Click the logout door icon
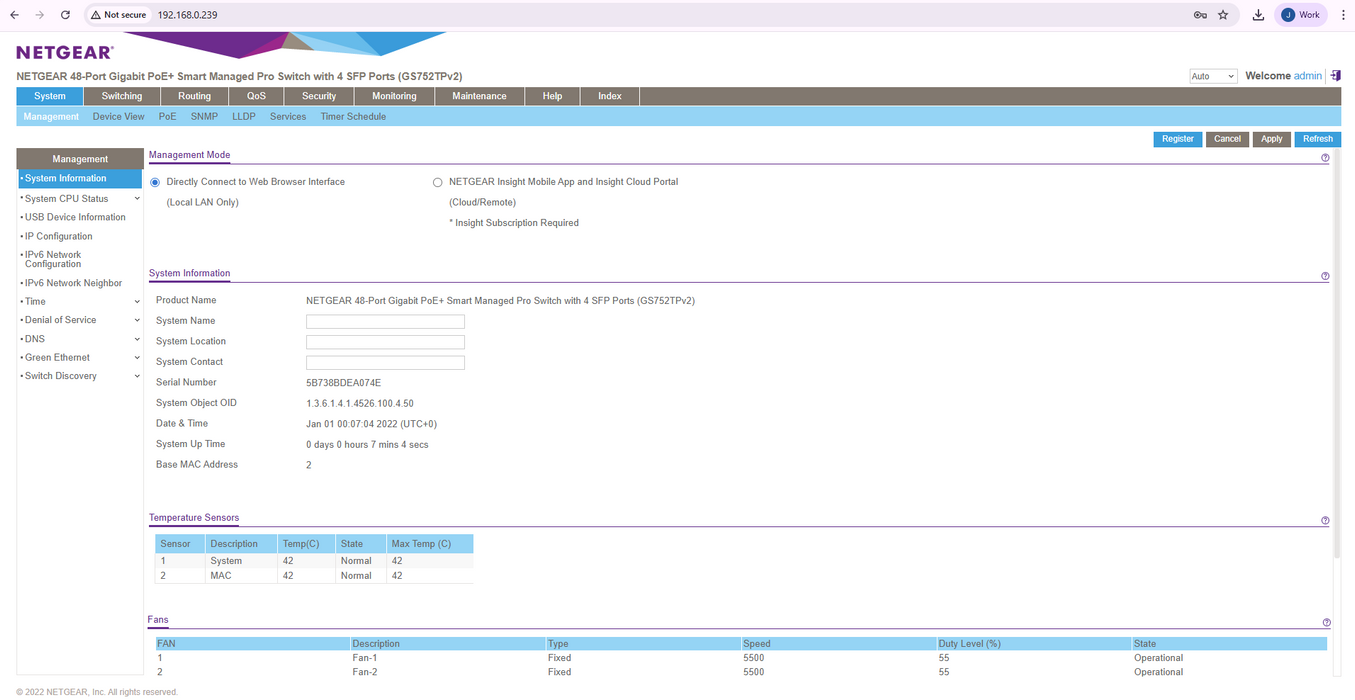 [1335, 76]
